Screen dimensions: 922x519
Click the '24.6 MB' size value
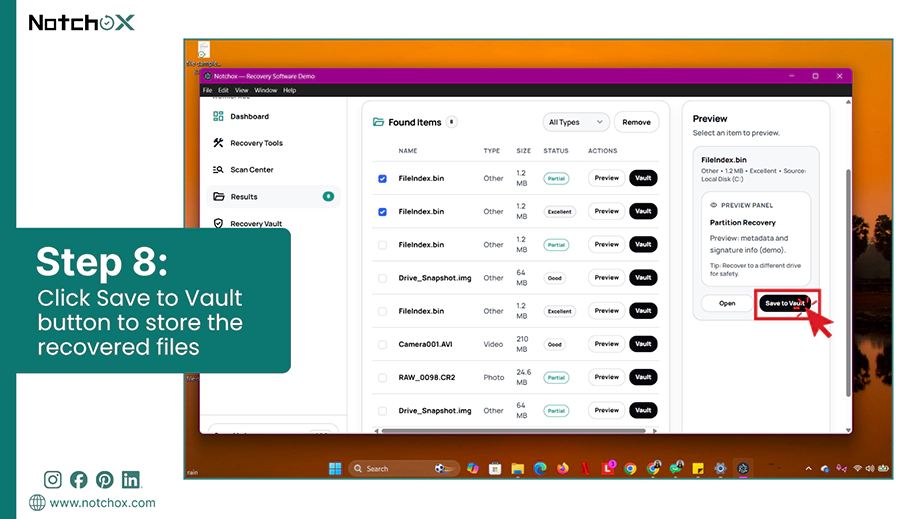[x=523, y=377]
